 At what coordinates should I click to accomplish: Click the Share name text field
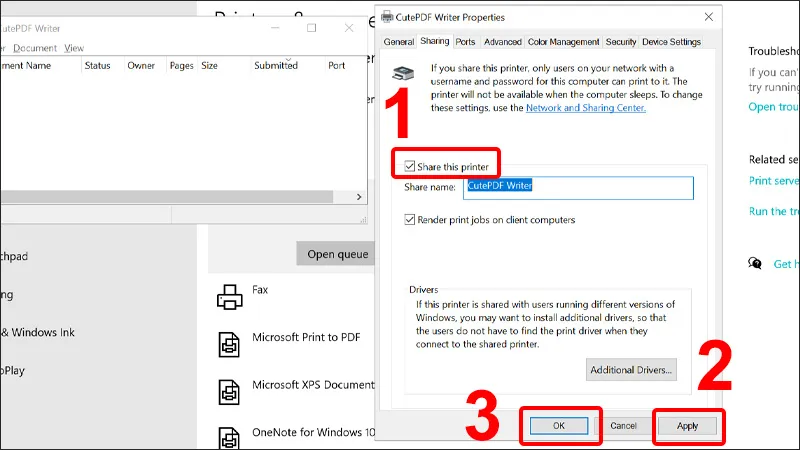[578, 187]
